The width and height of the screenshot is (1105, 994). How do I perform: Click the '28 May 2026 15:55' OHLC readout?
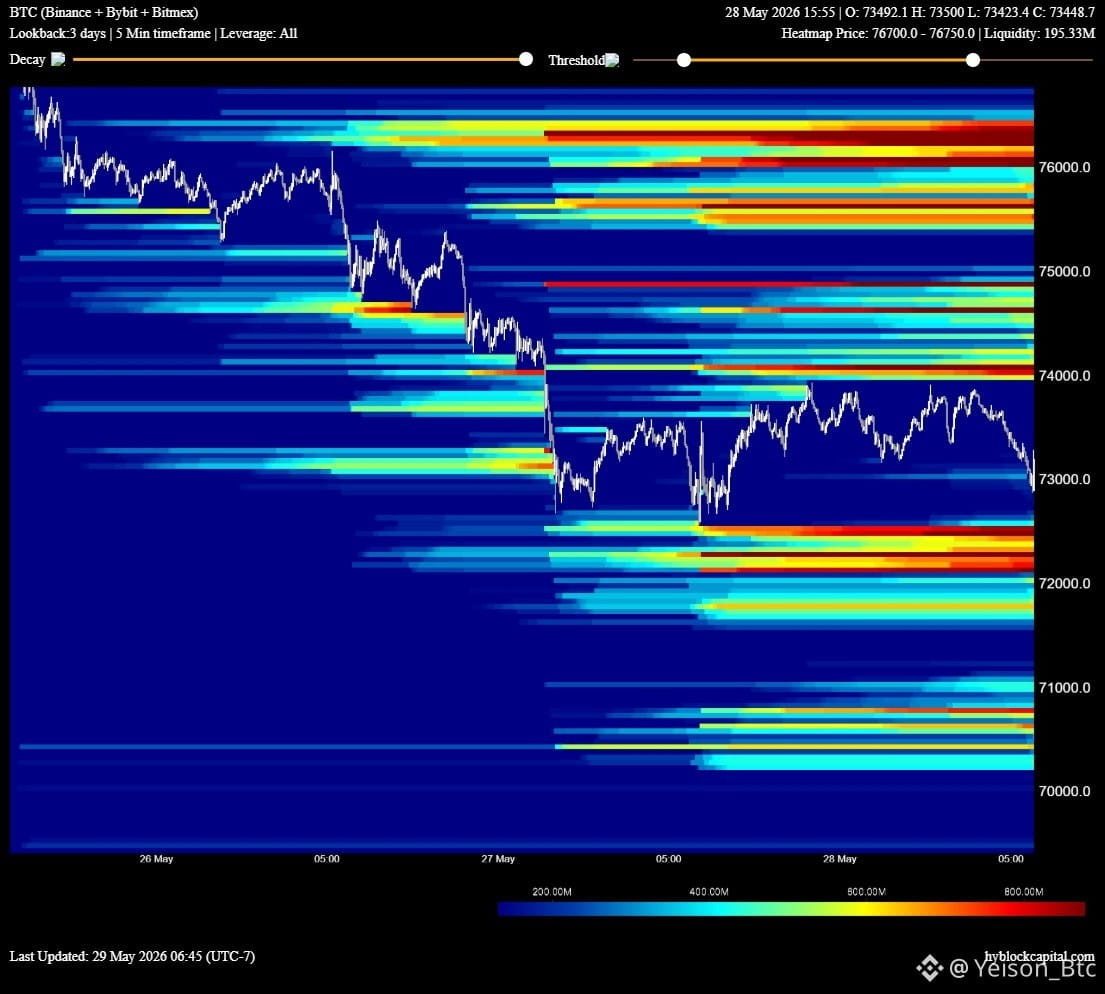coord(910,12)
